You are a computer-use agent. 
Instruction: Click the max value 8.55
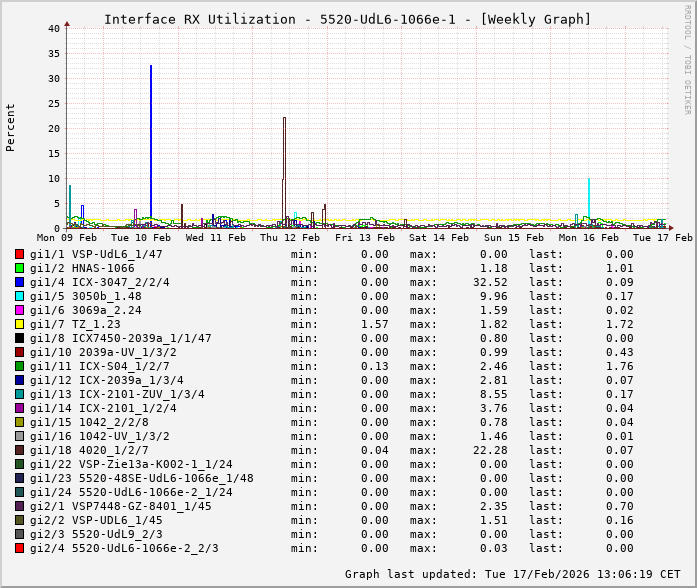coord(493,394)
